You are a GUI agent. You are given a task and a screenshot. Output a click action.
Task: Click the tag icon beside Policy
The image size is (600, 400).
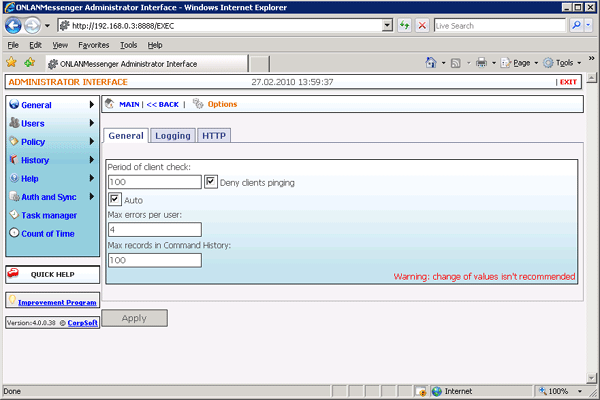[14, 141]
